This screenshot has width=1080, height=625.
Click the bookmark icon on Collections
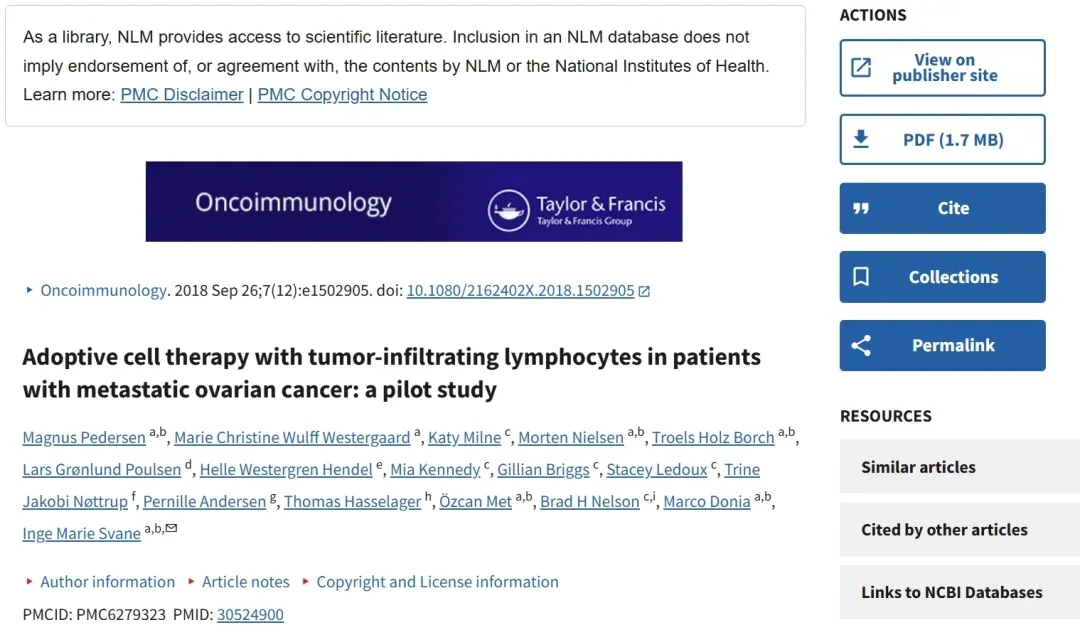point(861,276)
